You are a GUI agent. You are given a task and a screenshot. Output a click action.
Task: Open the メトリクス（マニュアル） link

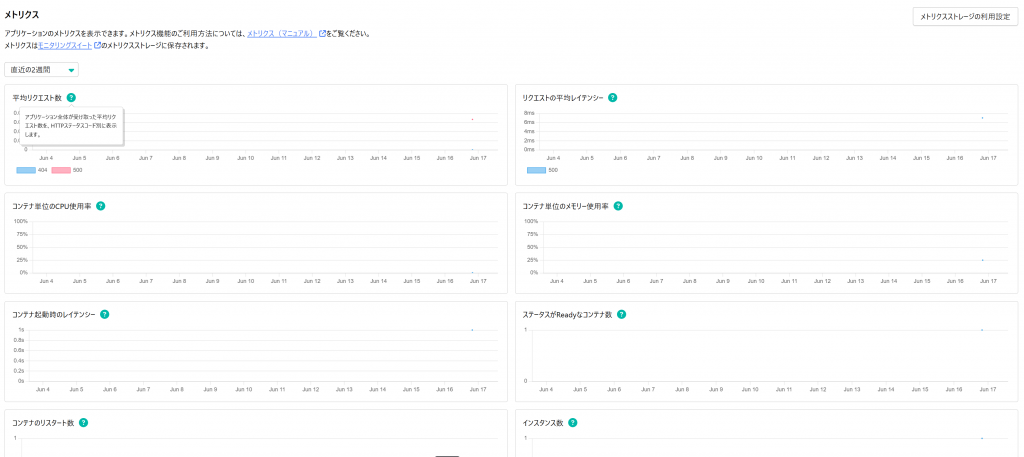[282, 33]
